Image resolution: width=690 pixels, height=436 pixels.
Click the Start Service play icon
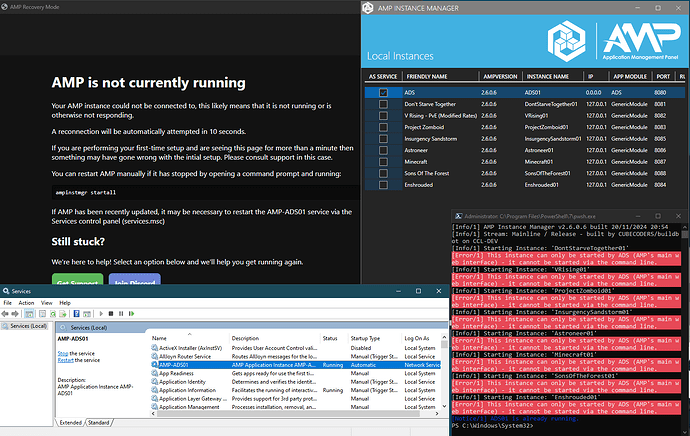tap(101, 314)
